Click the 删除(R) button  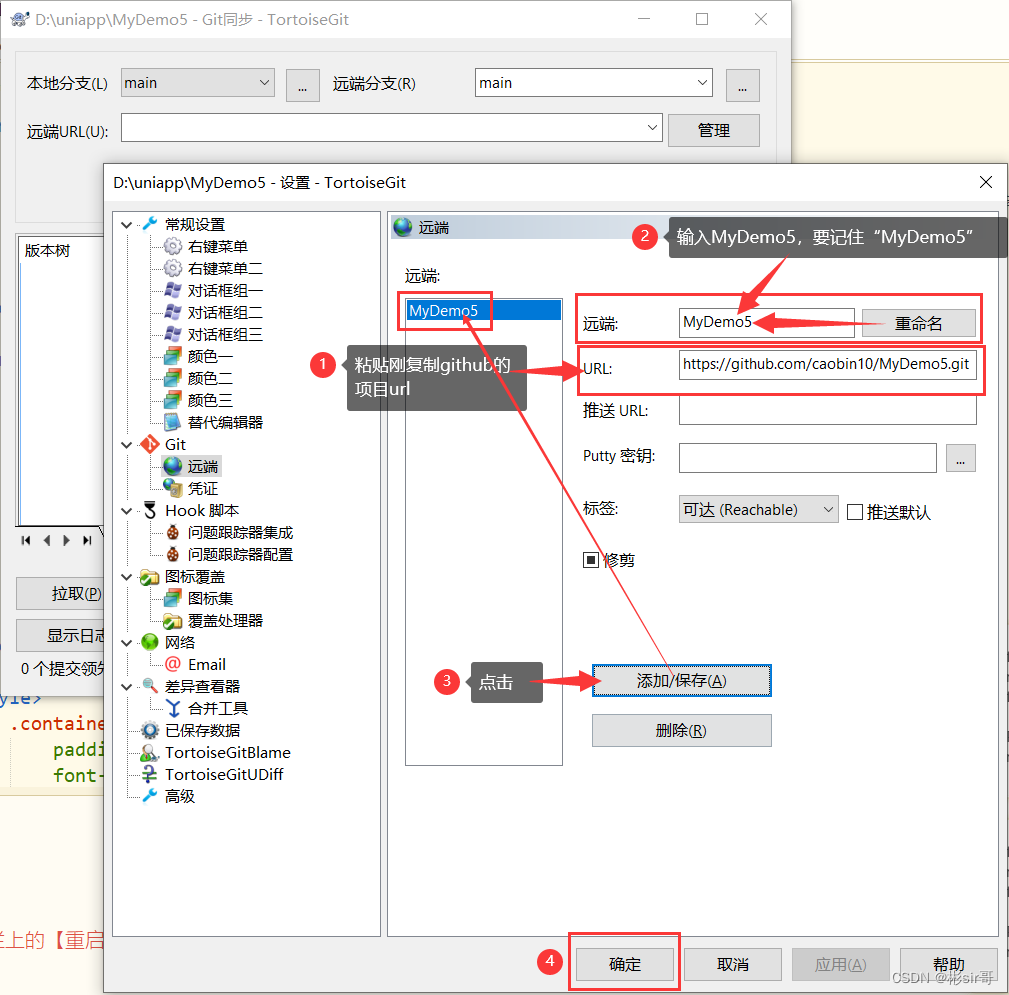(x=681, y=730)
